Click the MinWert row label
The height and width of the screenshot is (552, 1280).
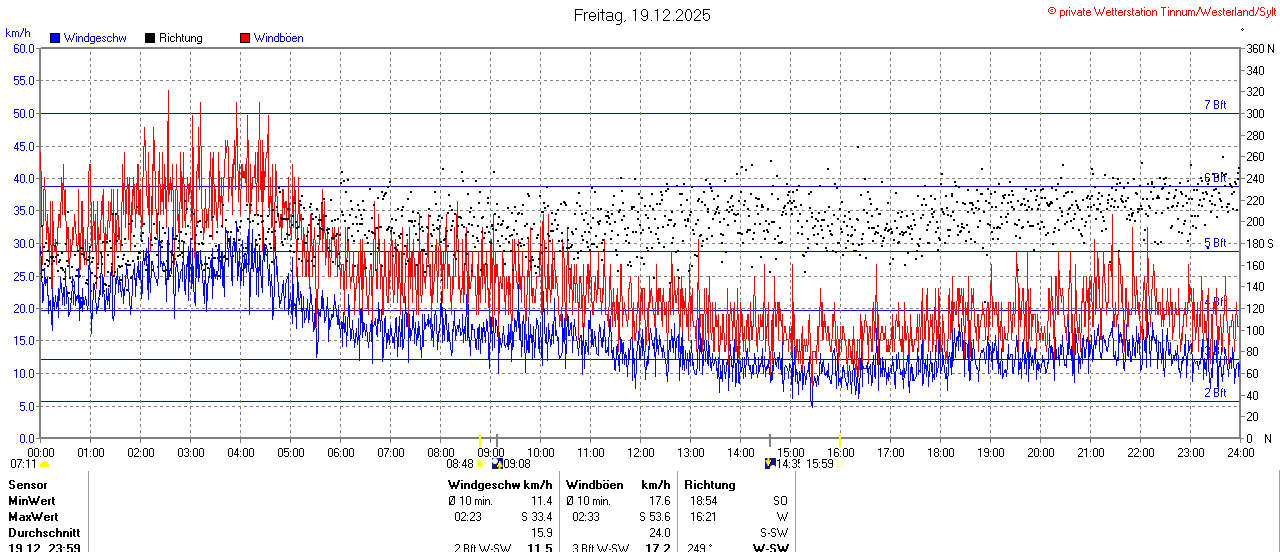pos(32,500)
